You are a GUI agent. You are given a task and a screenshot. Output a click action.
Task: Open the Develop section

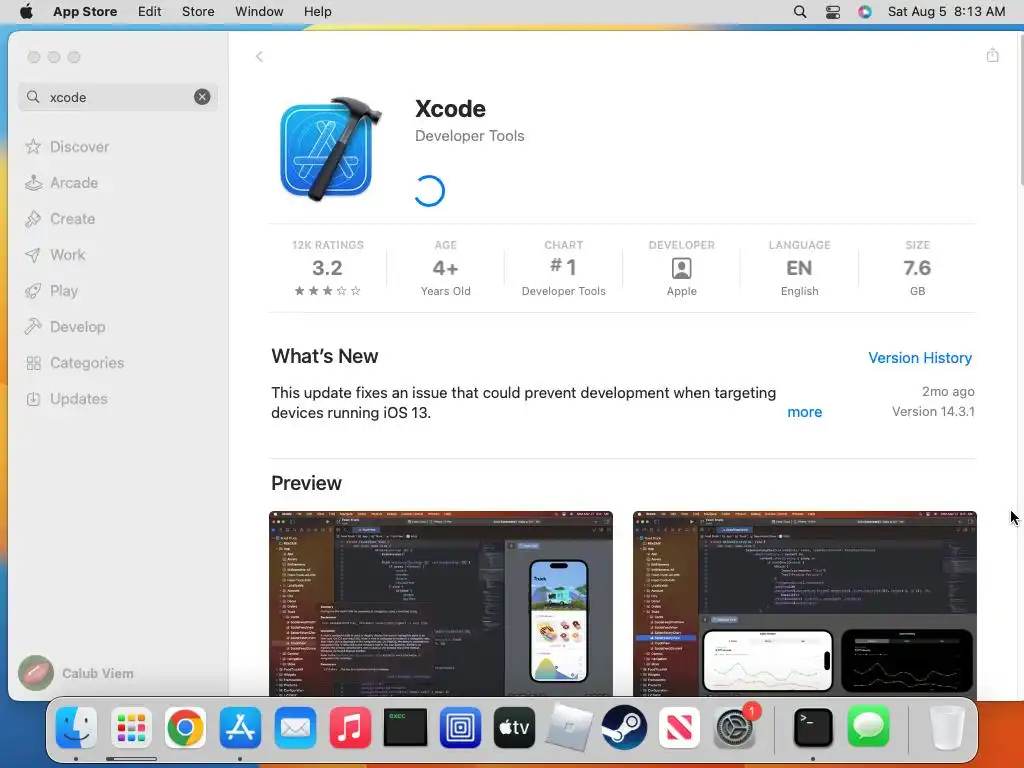coord(65,327)
